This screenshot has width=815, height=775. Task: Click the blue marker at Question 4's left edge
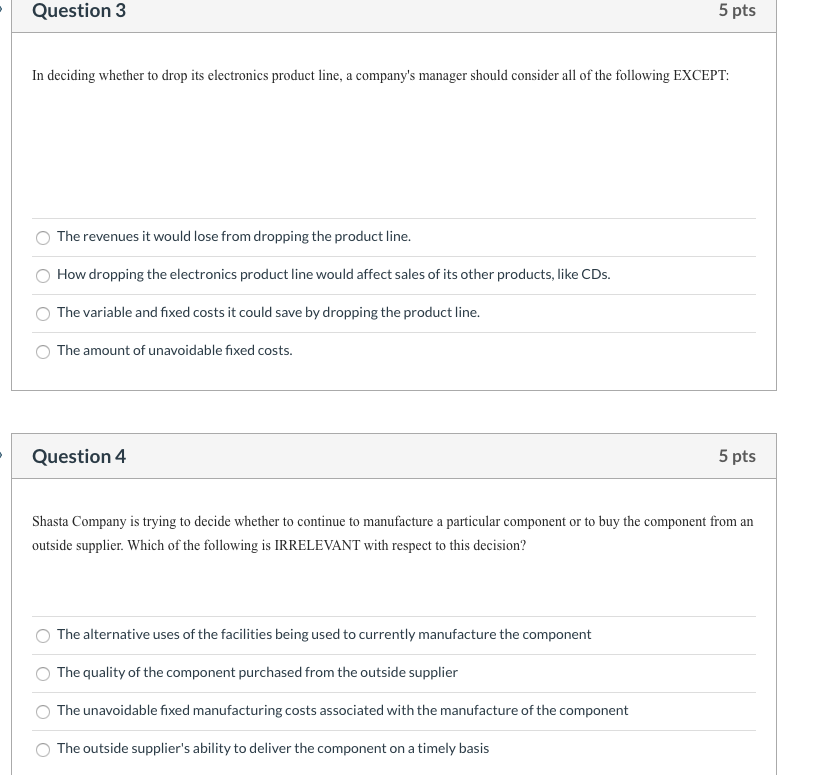[x=3, y=455]
